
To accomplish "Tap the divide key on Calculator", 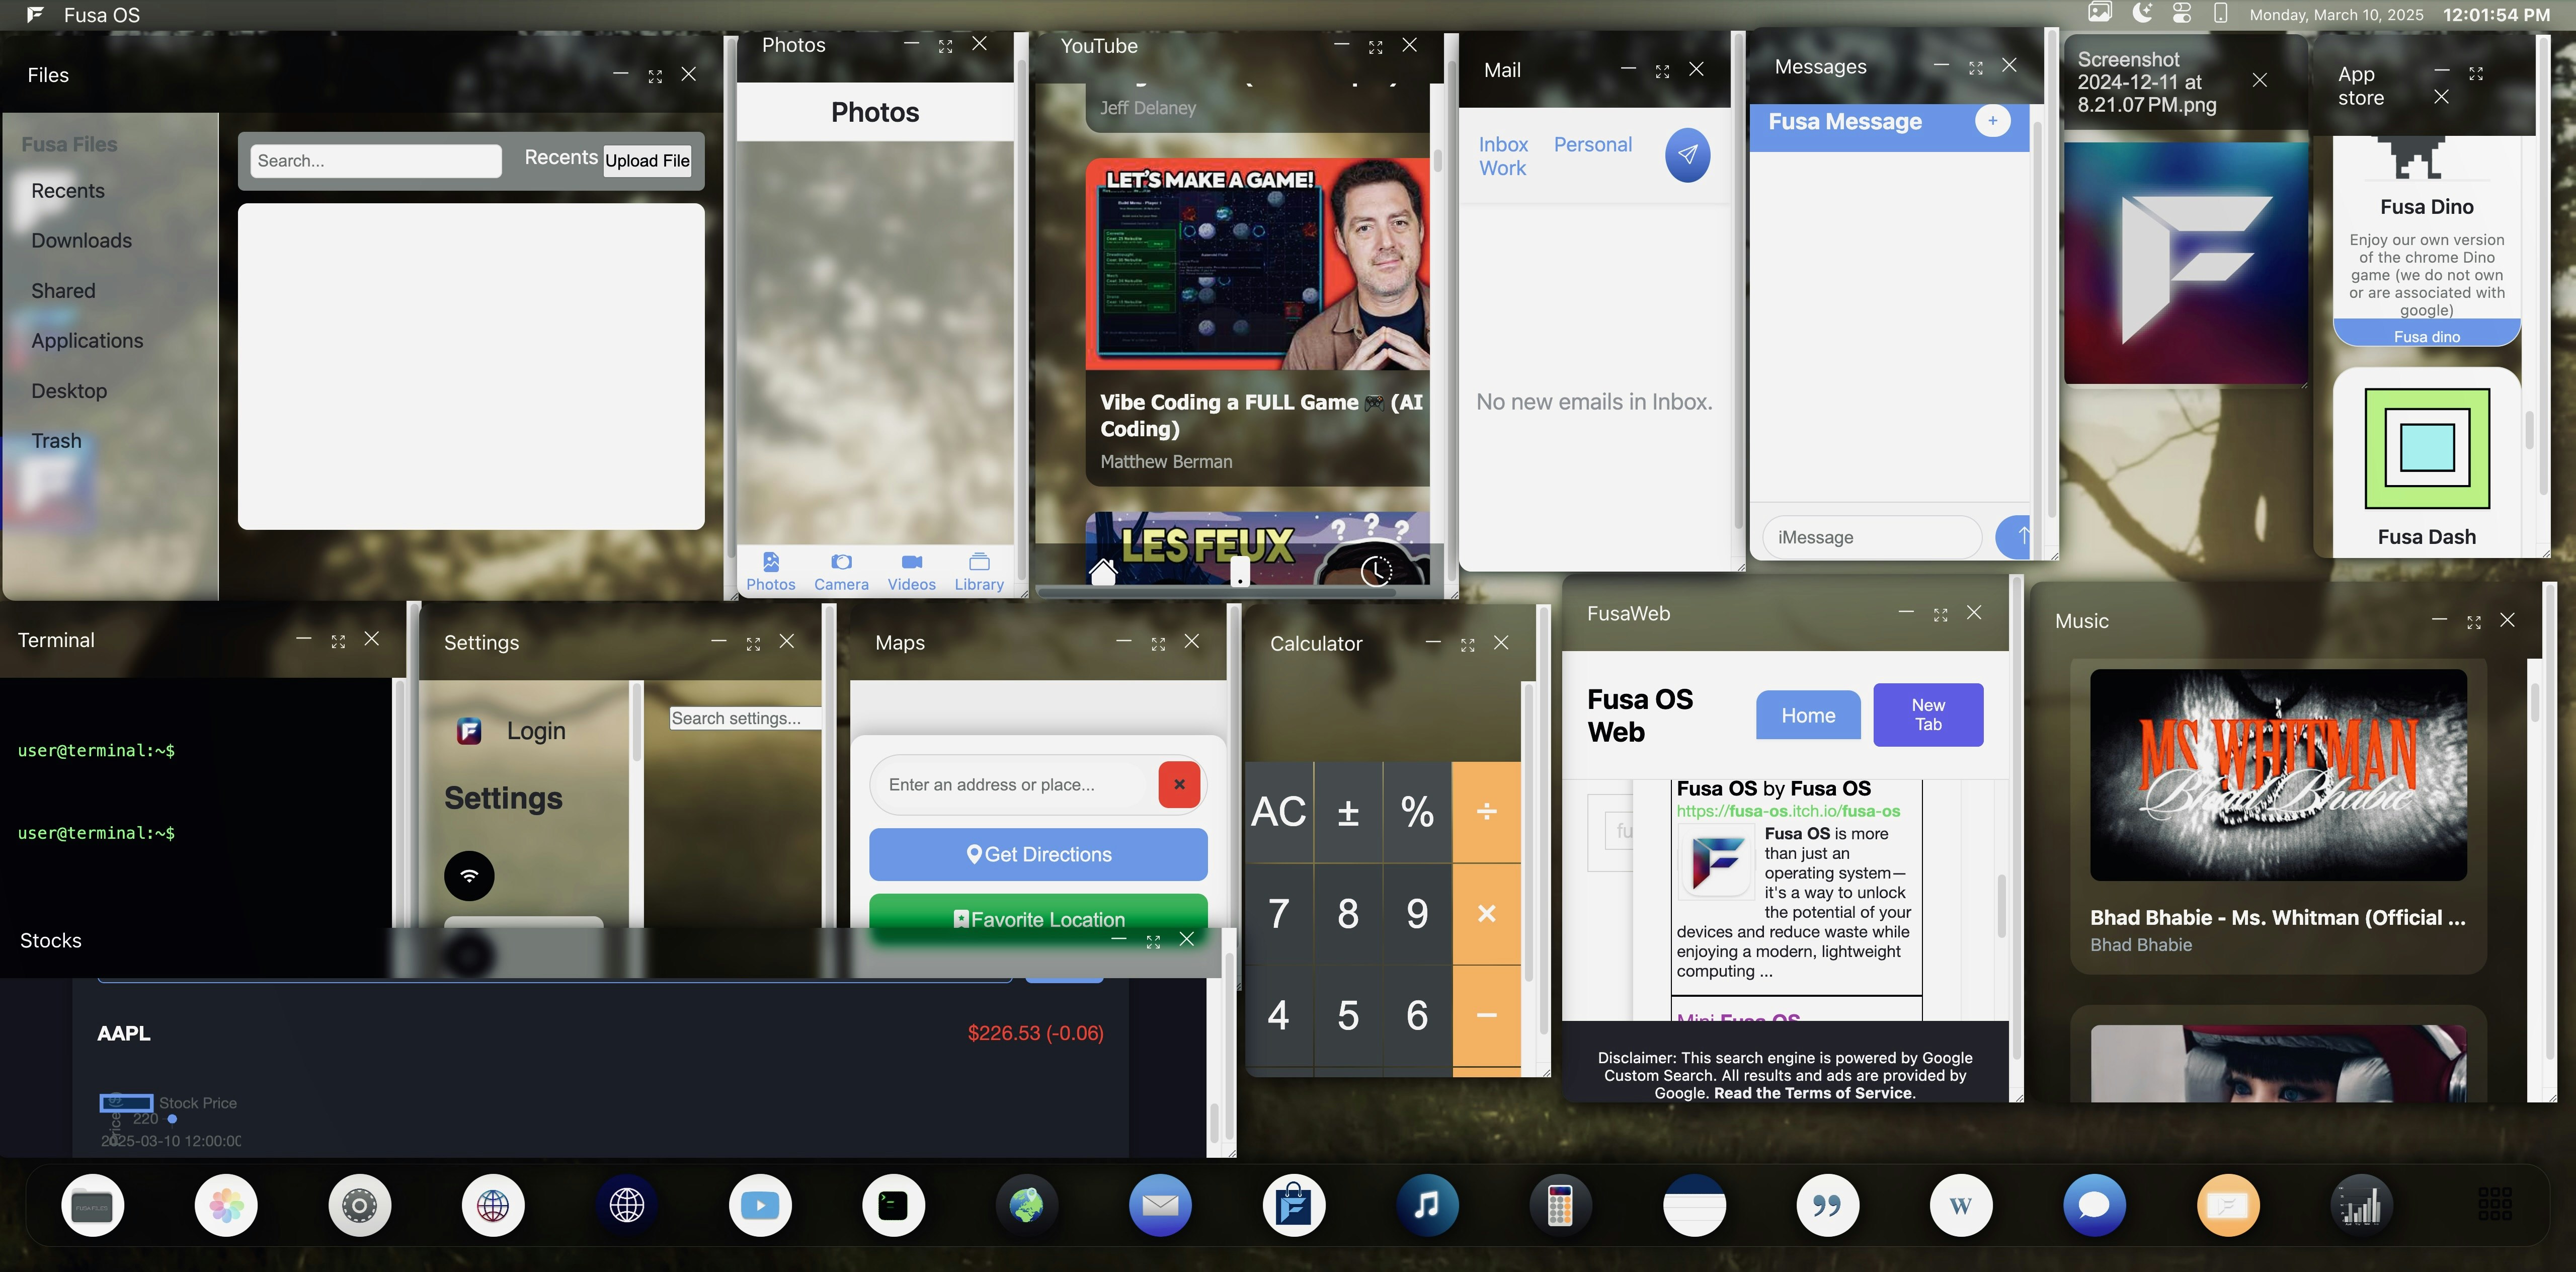I will pyautogui.click(x=1486, y=812).
